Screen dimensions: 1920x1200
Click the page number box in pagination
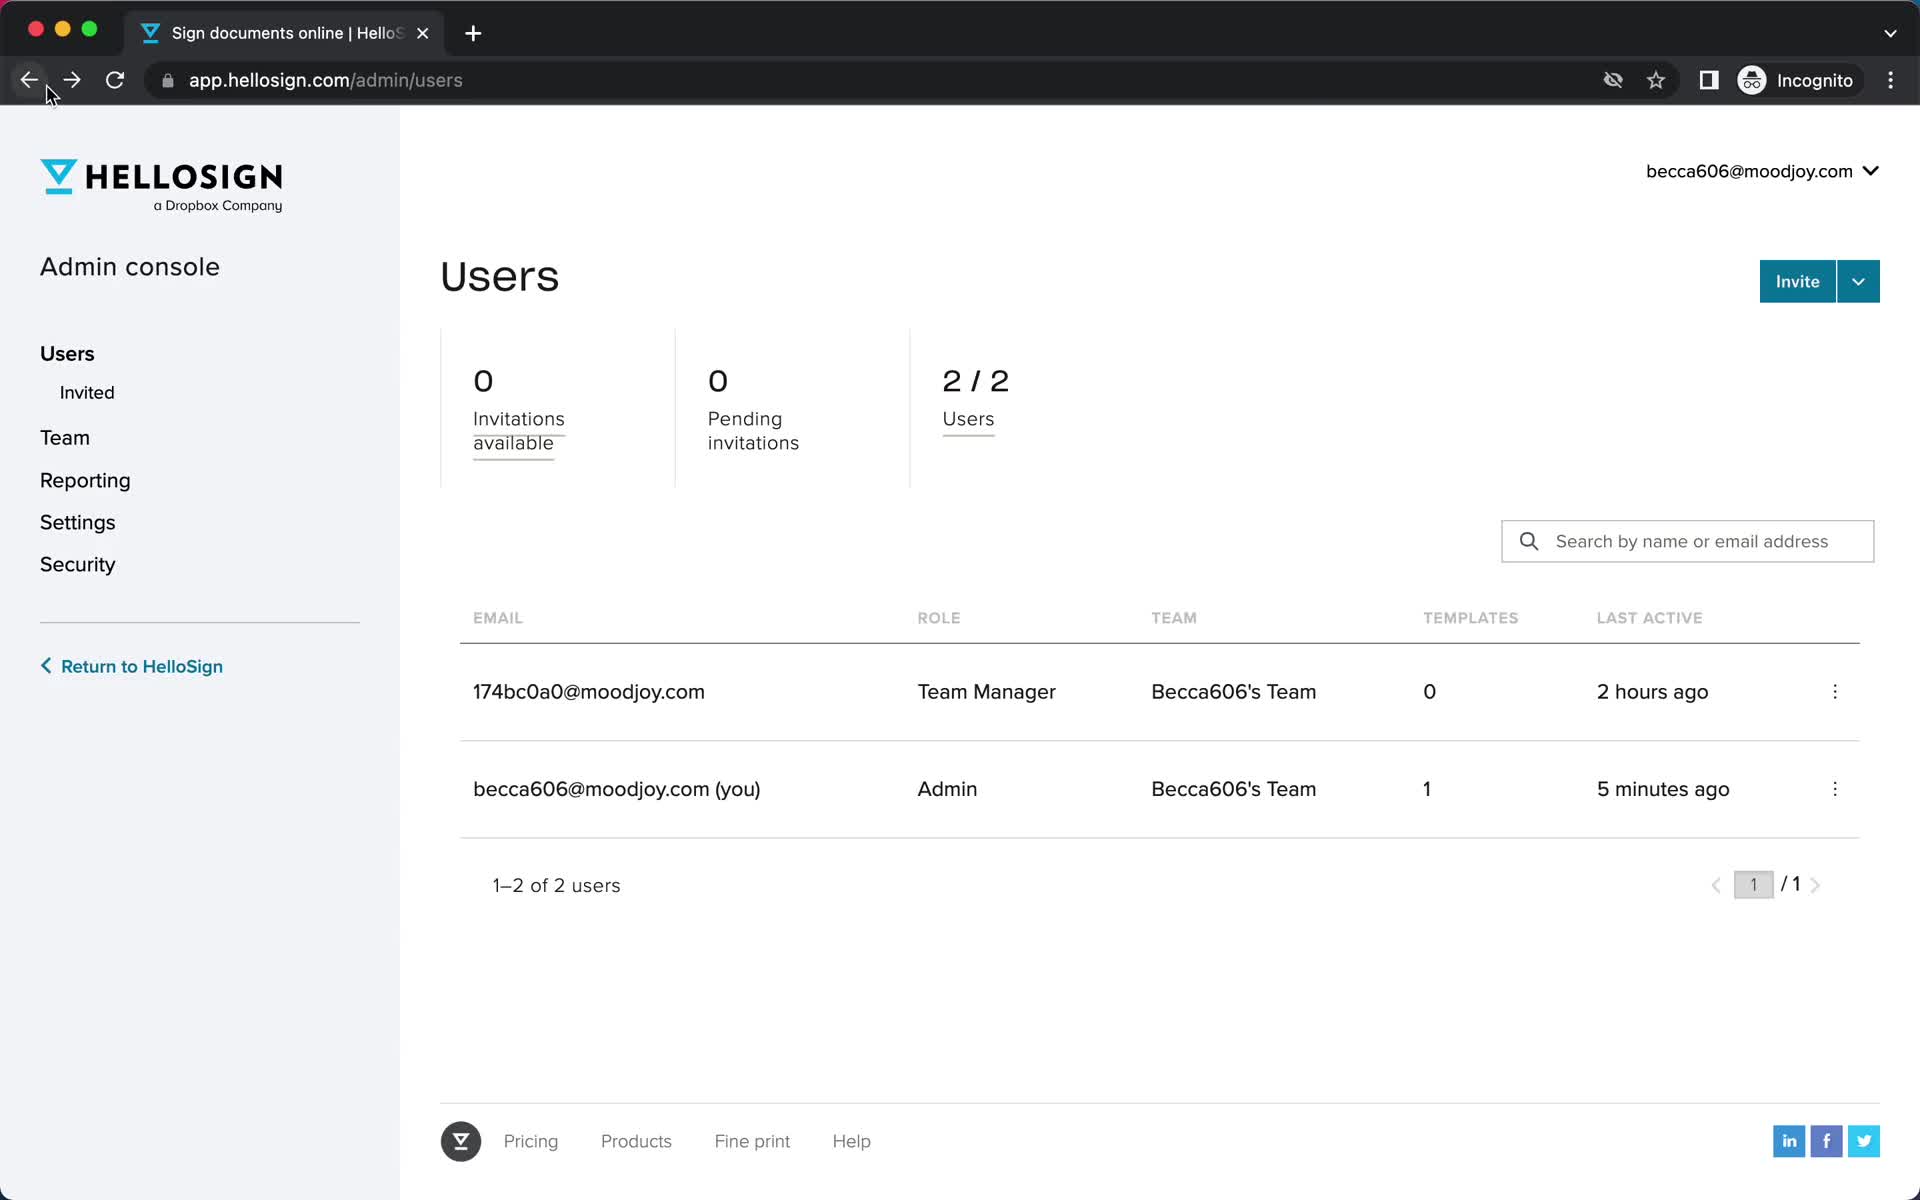click(x=1753, y=885)
